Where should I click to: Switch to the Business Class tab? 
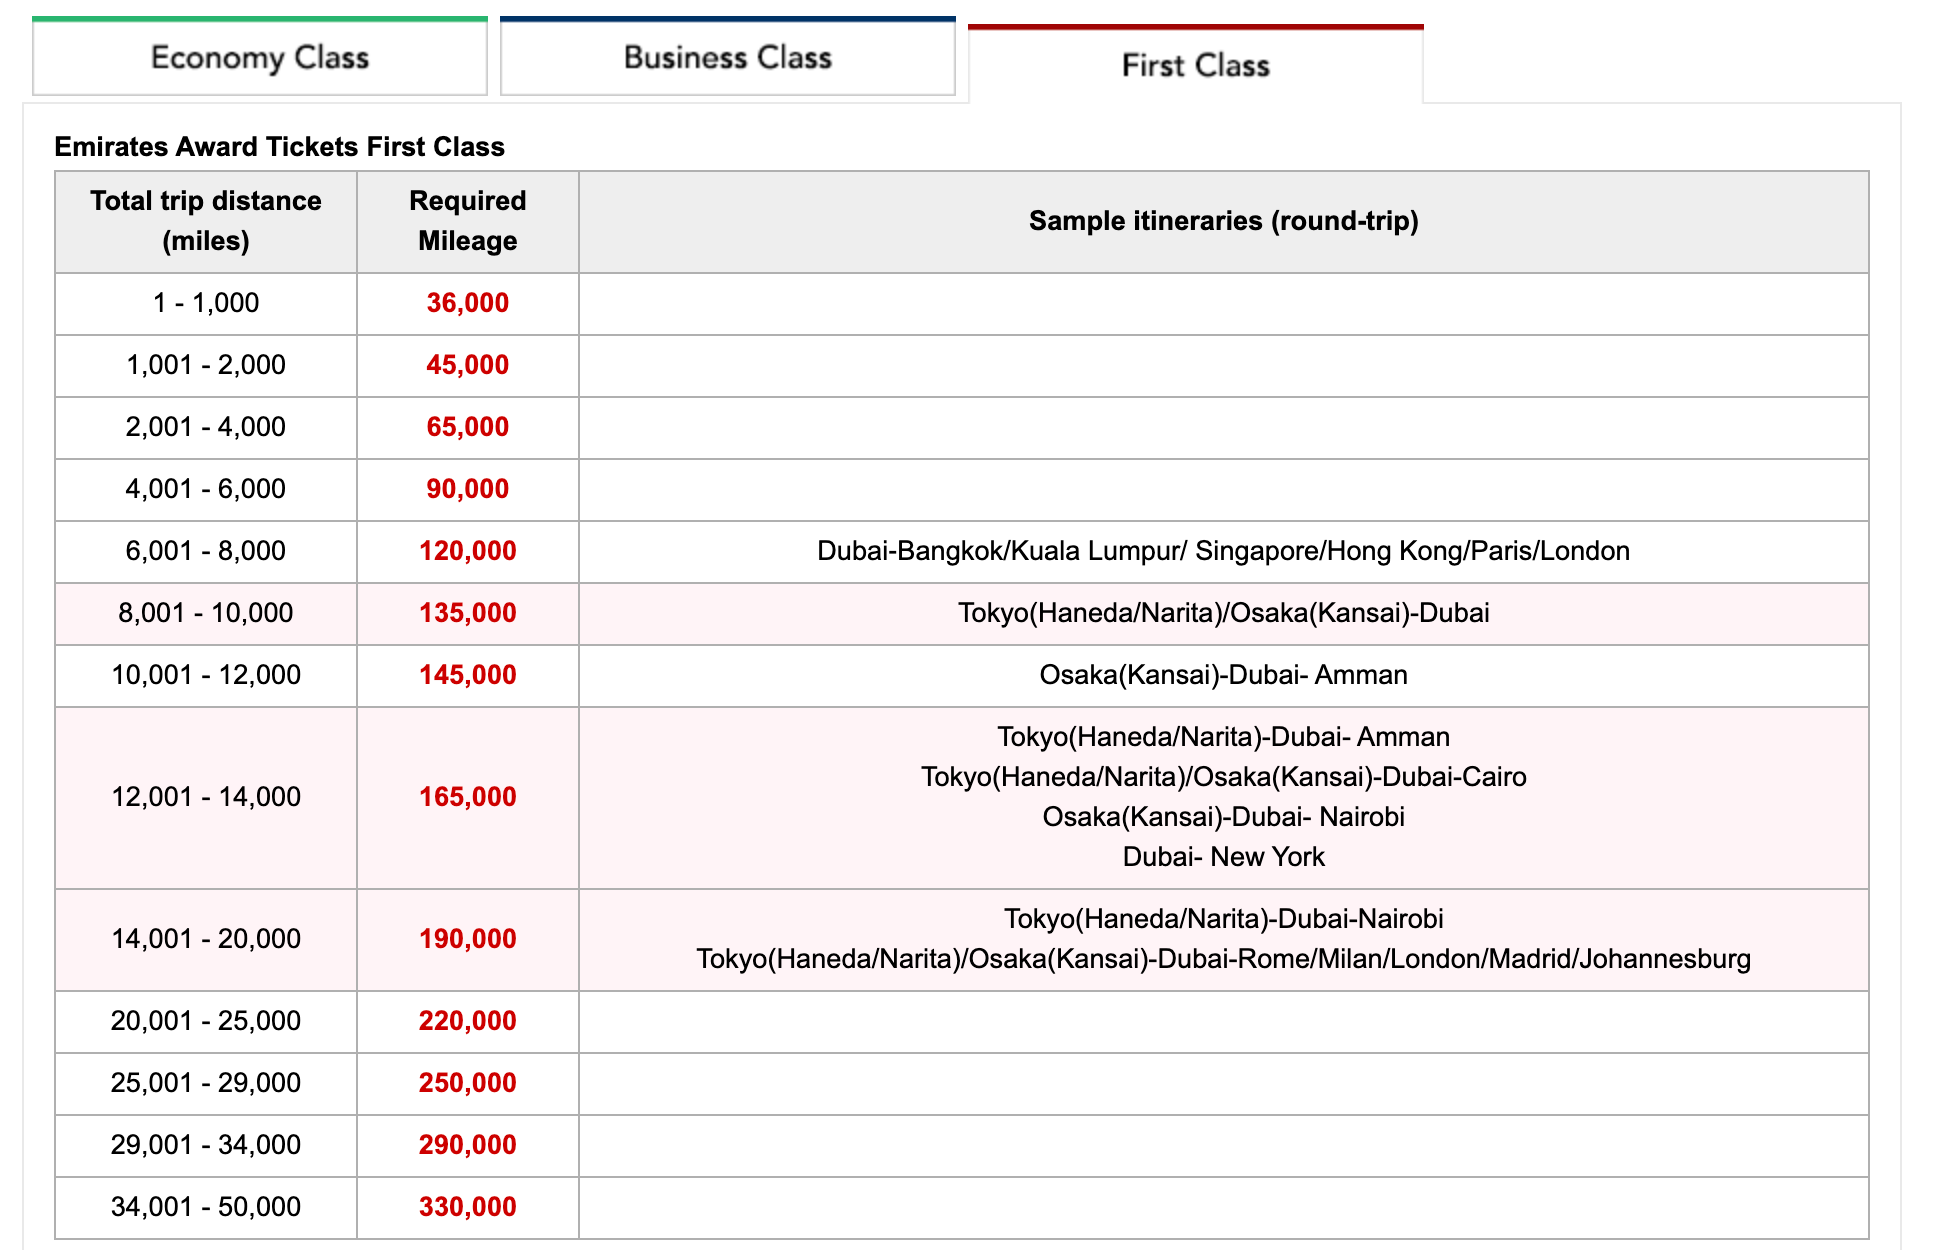(x=728, y=57)
